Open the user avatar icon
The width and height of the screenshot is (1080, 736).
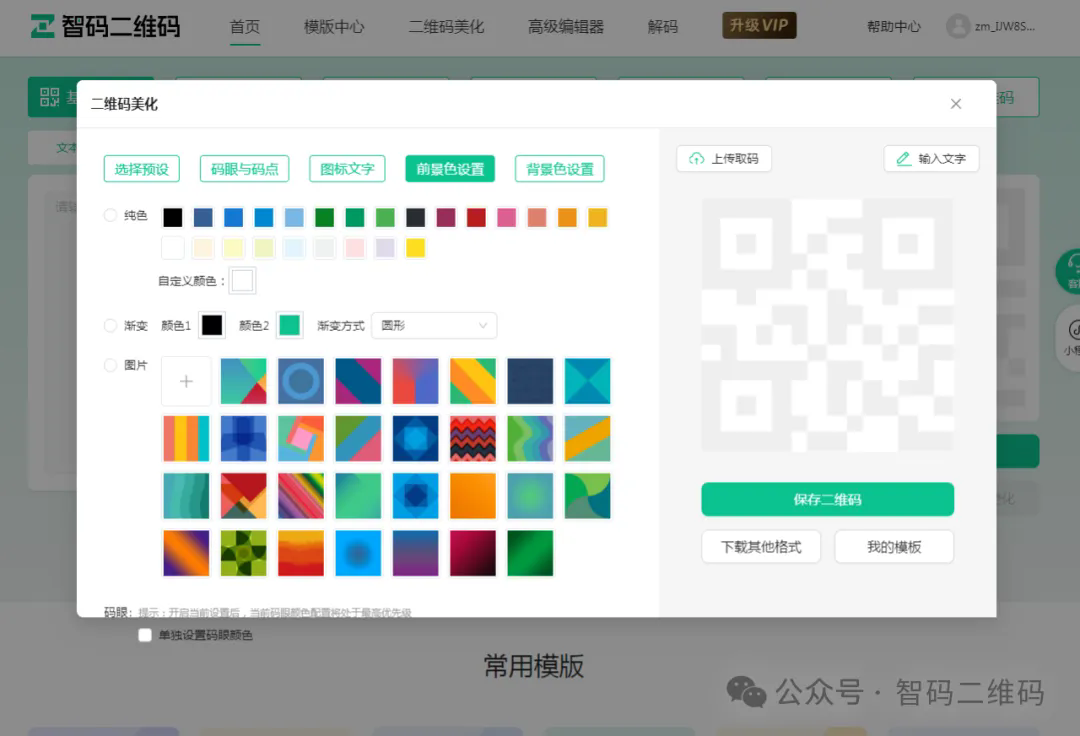[958, 26]
